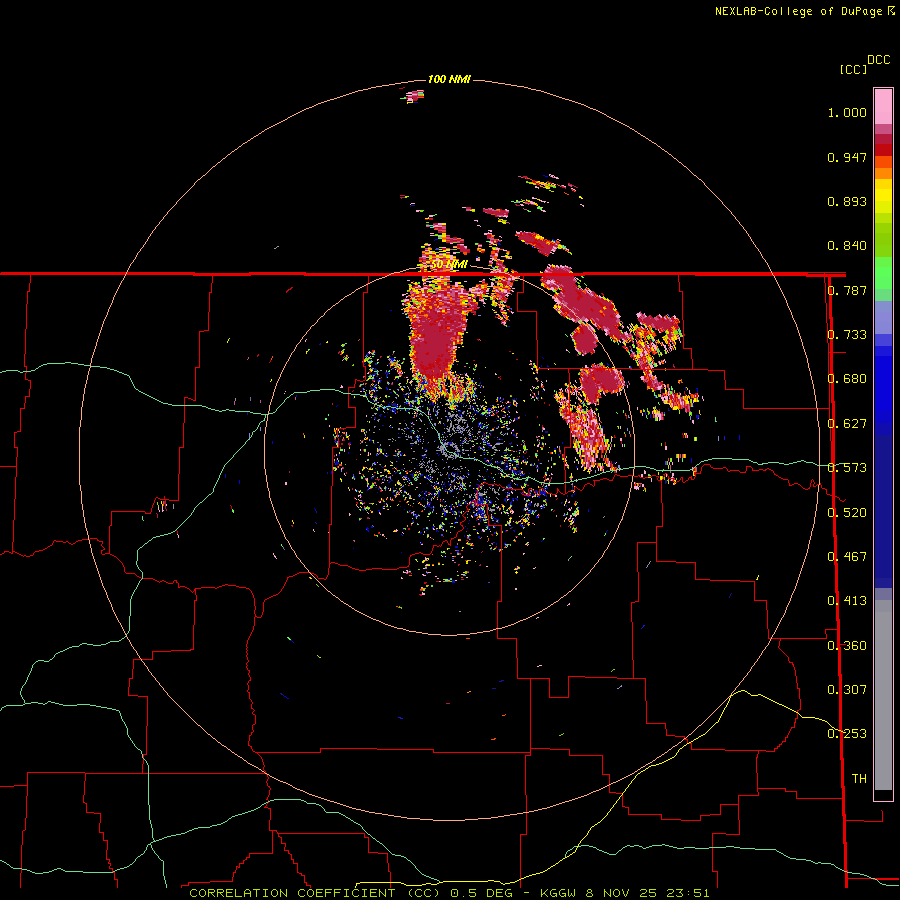Click the bright green segment of the color bar
The width and height of the screenshot is (900, 900).
pyautogui.click(x=883, y=273)
